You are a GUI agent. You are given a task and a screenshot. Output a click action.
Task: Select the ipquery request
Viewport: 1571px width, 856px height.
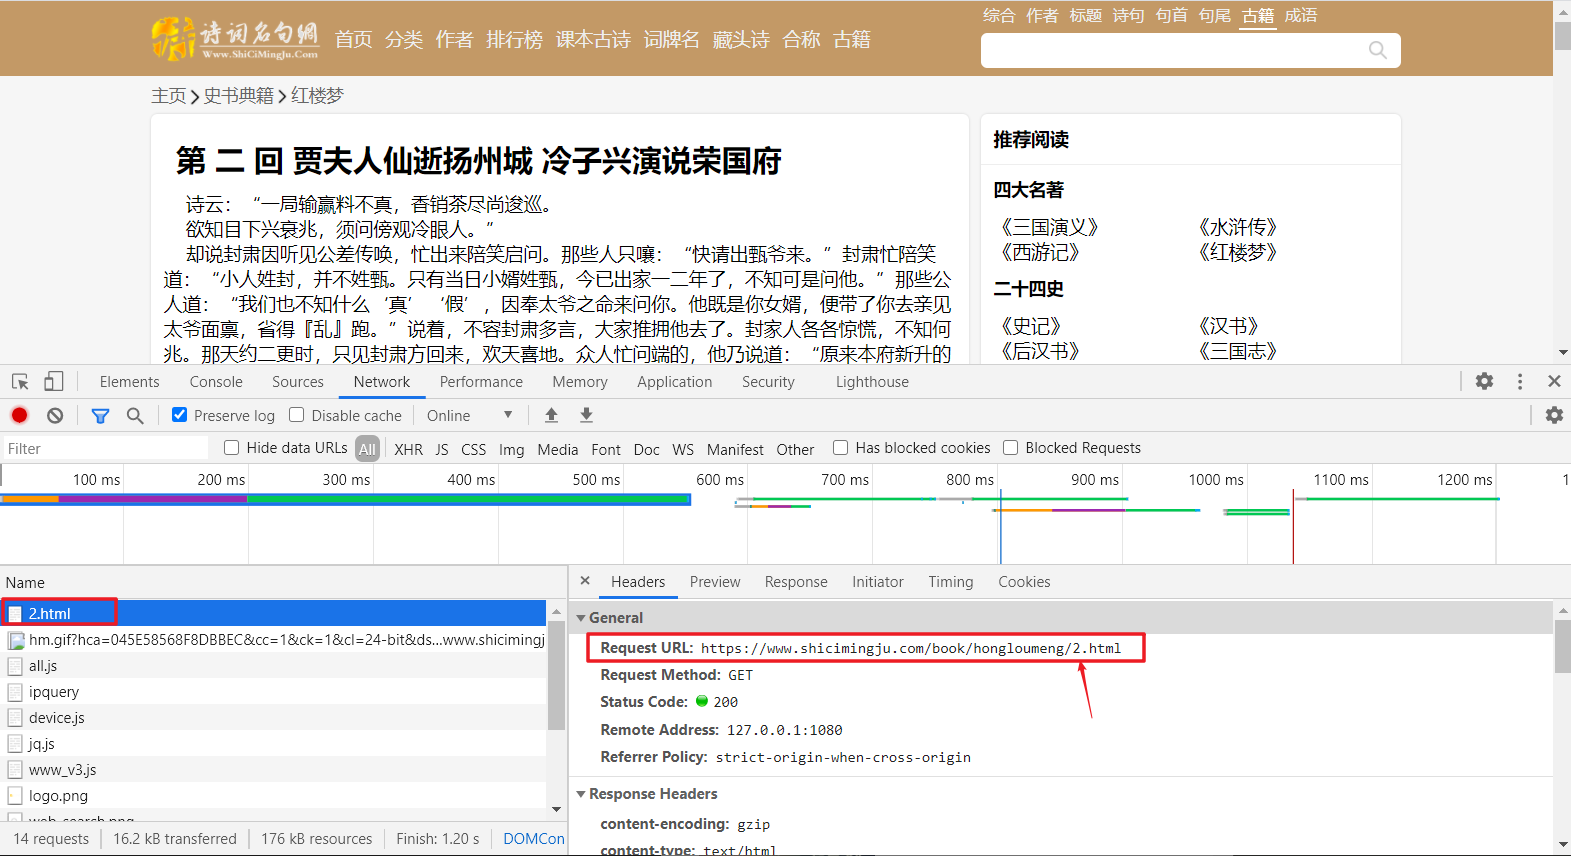(273, 692)
